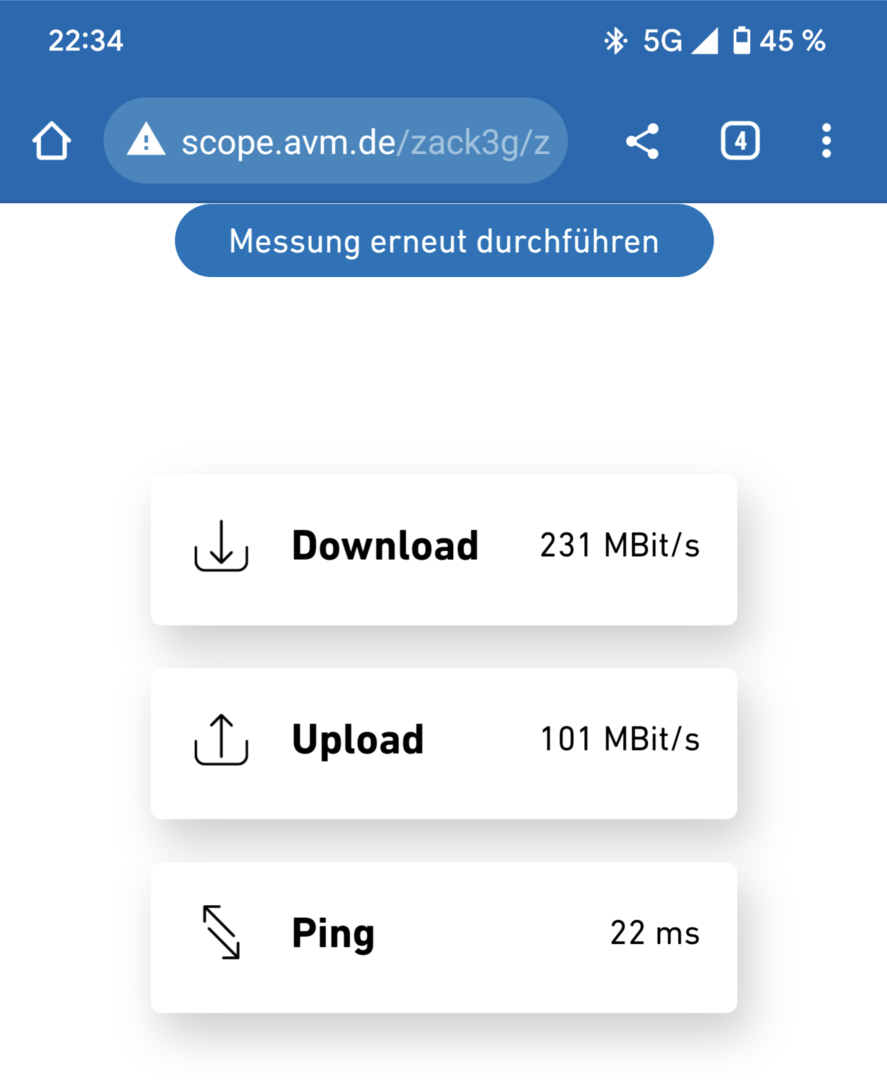Tap the Upload arrow icon

click(220, 740)
